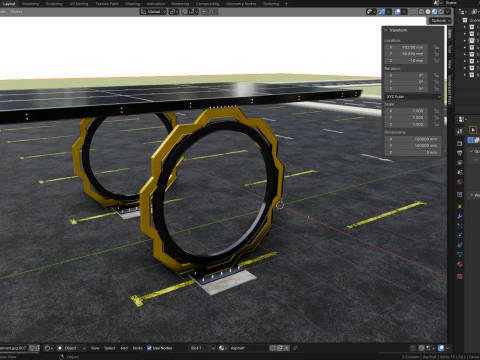Image resolution: width=480 pixels, height=360 pixels.
Task: Edit Dimensions X value field
Action: click(413, 139)
